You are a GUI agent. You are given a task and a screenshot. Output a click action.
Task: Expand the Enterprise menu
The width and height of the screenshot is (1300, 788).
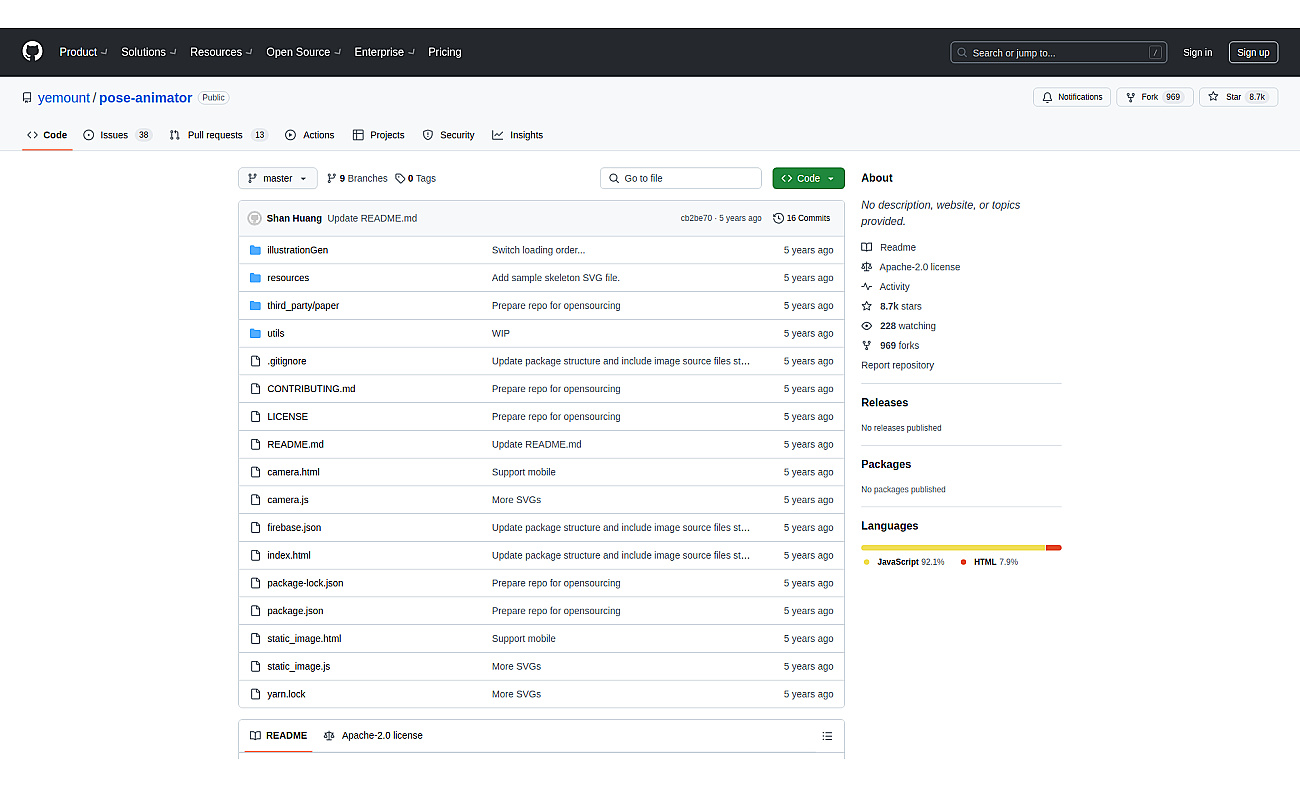click(x=384, y=52)
